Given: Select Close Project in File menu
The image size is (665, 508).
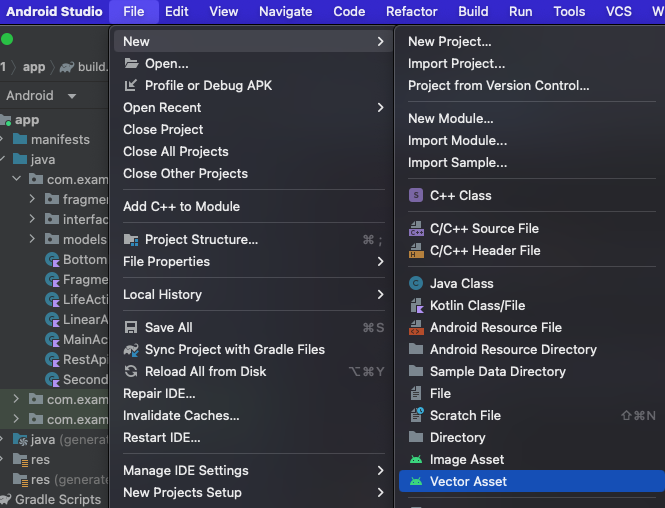Looking at the screenshot, I should [163, 130].
